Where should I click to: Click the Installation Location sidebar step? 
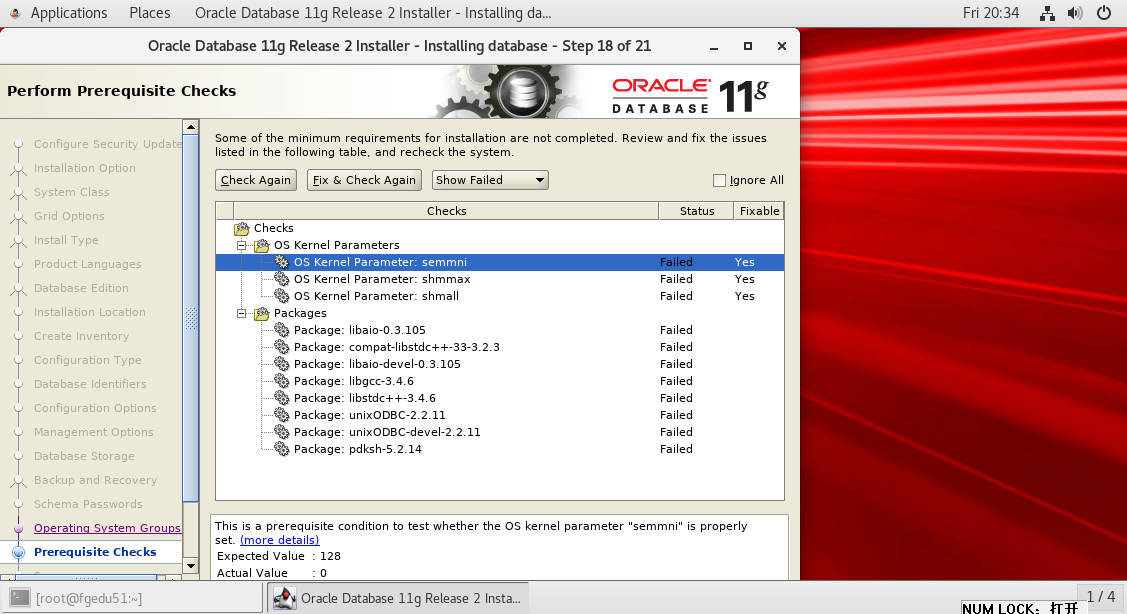[90, 312]
